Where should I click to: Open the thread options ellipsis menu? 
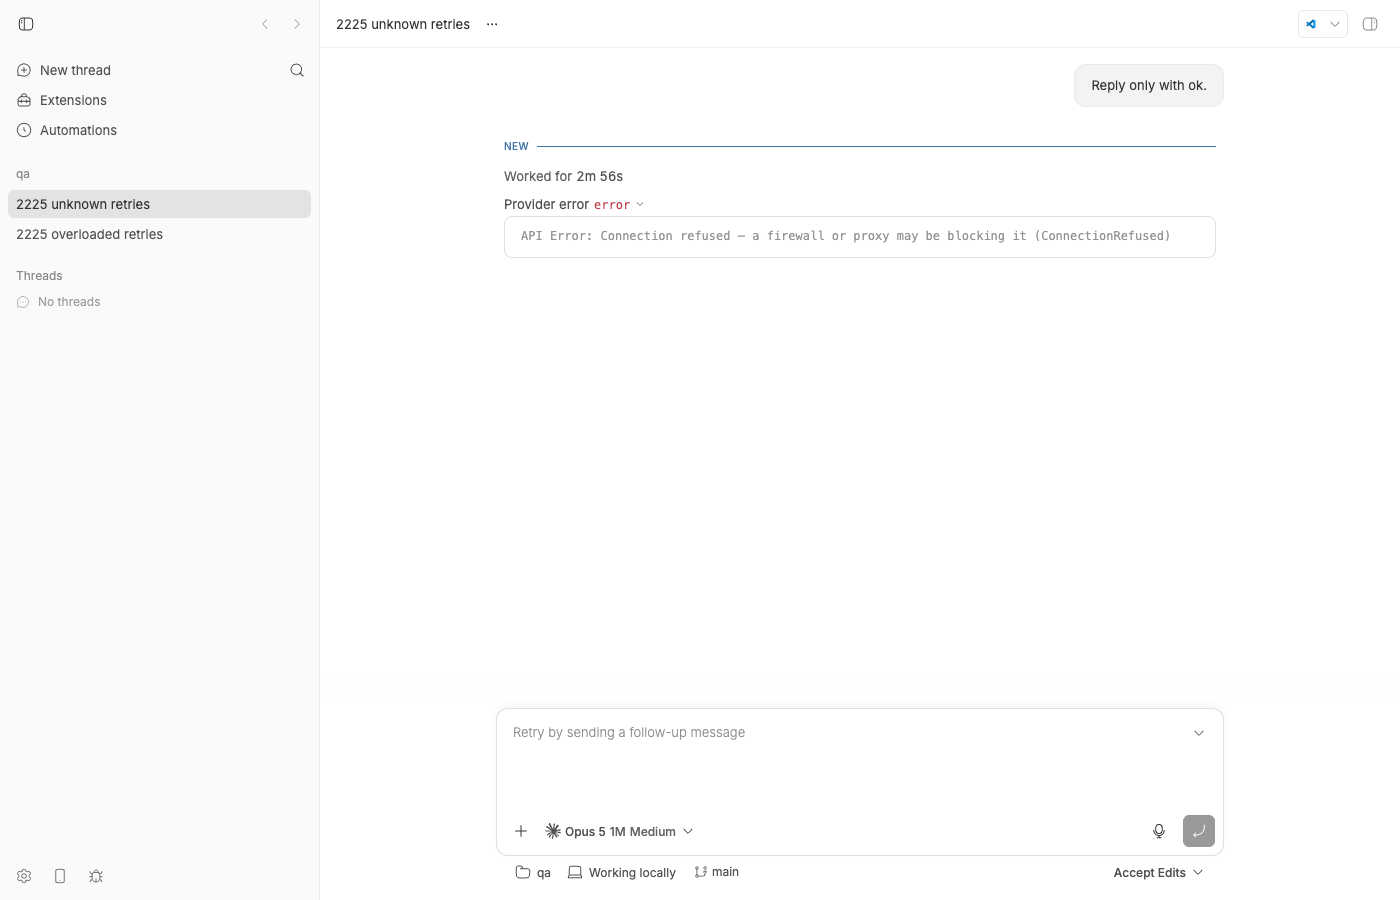point(492,24)
